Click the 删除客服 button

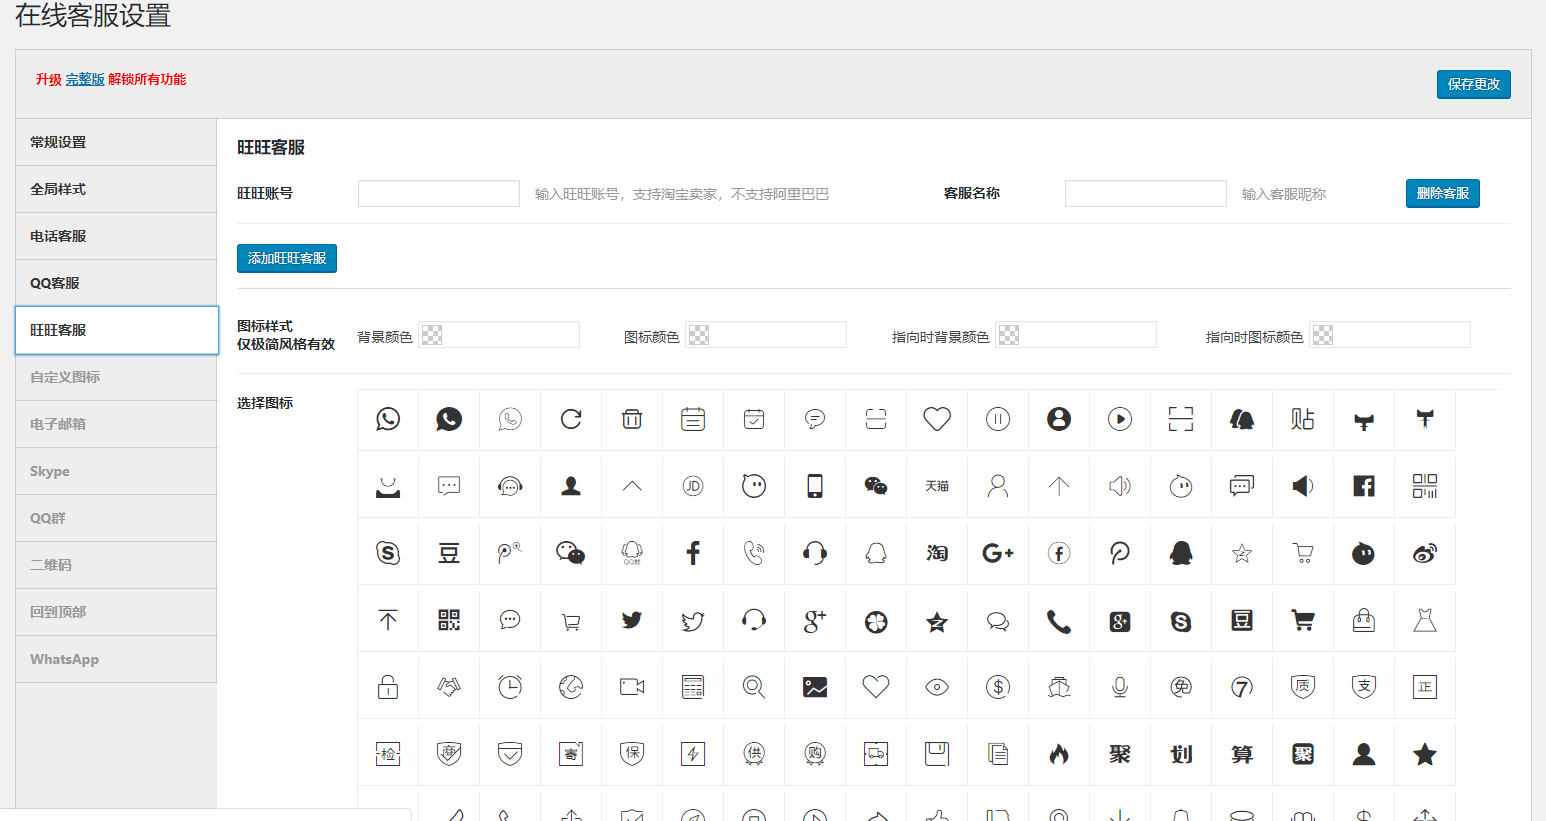coord(1442,193)
